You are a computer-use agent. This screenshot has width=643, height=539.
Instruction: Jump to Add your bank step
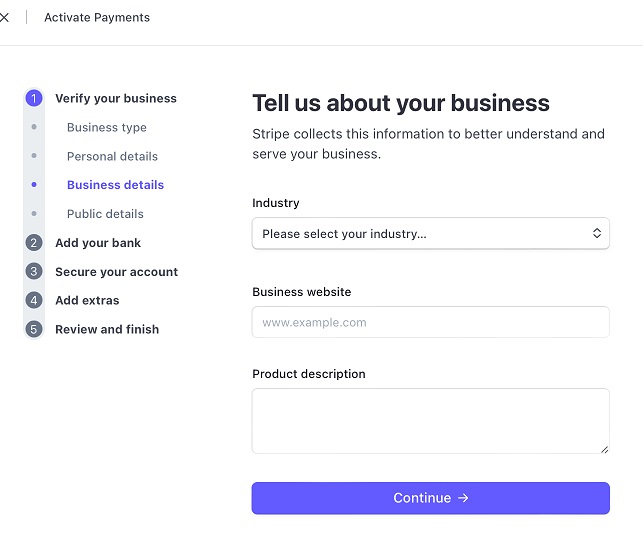click(98, 243)
